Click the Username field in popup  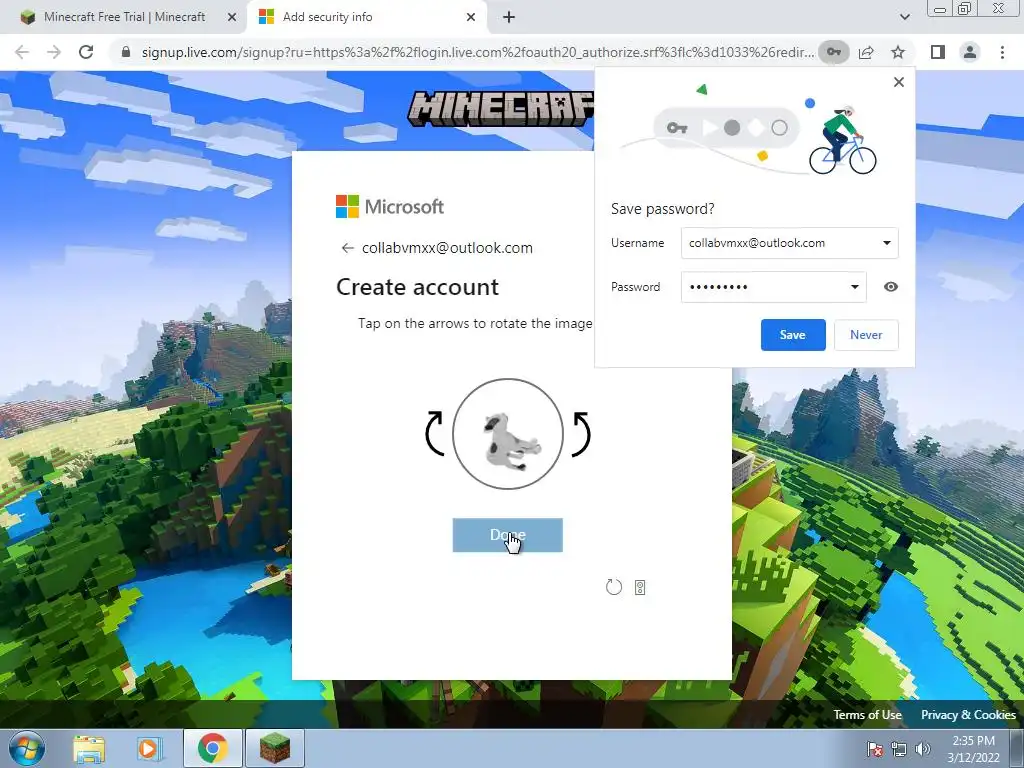(x=790, y=243)
